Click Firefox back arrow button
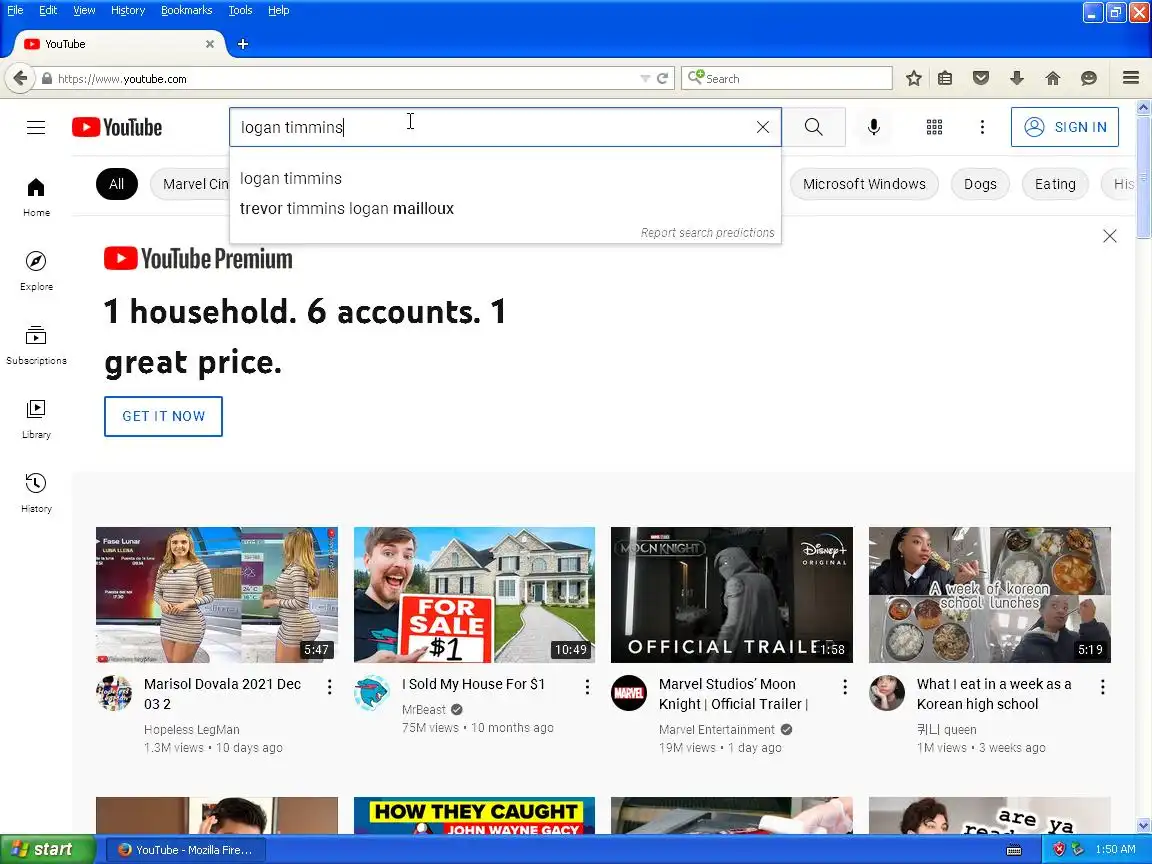Viewport: 1152px width, 864px height. click(21, 78)
